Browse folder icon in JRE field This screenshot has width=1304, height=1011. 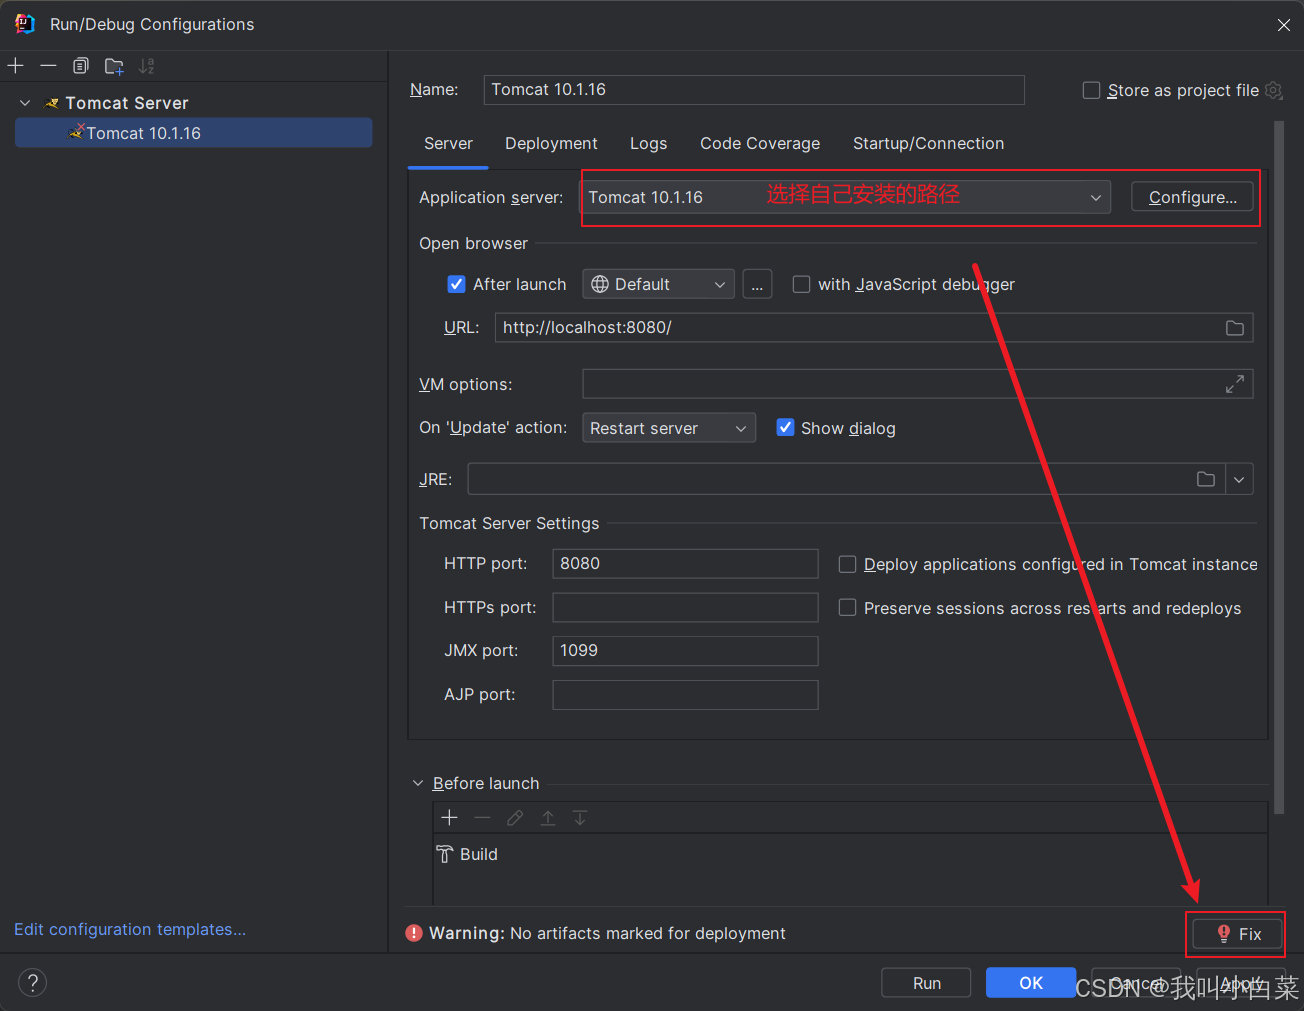coord(1206,480)
